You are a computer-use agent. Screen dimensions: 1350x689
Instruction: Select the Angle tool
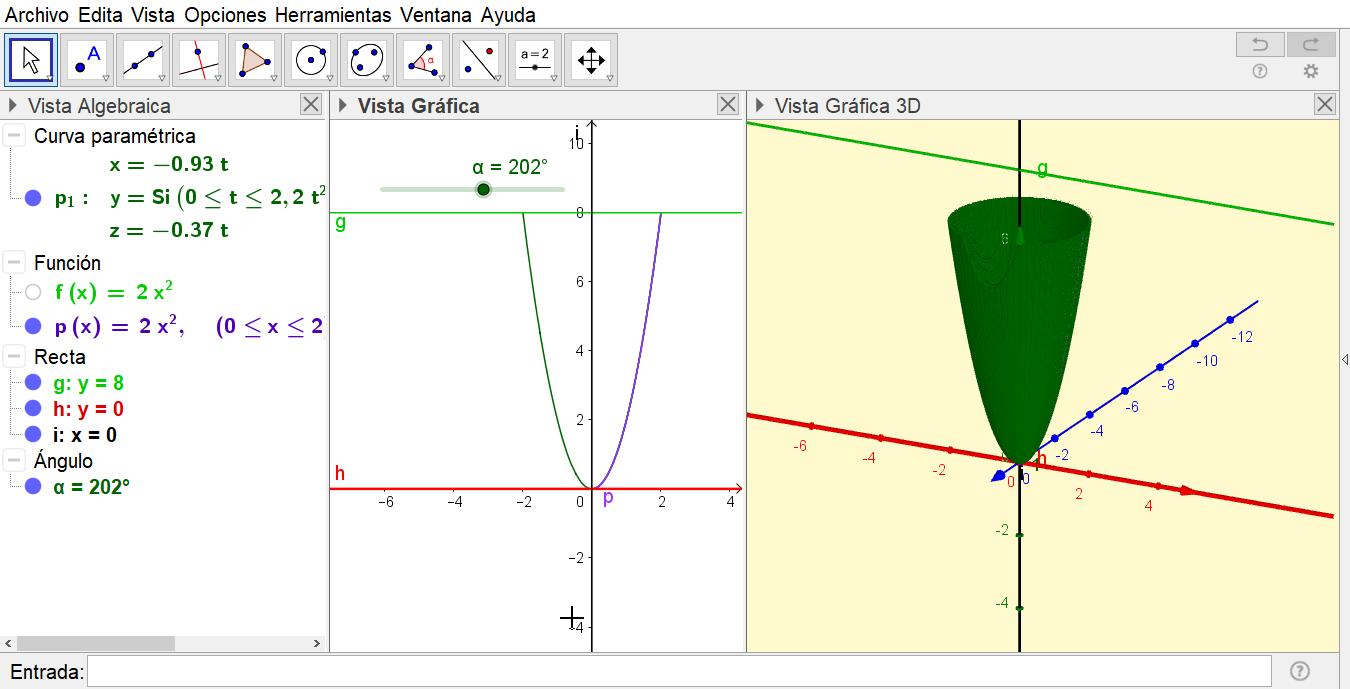[423, 60]
